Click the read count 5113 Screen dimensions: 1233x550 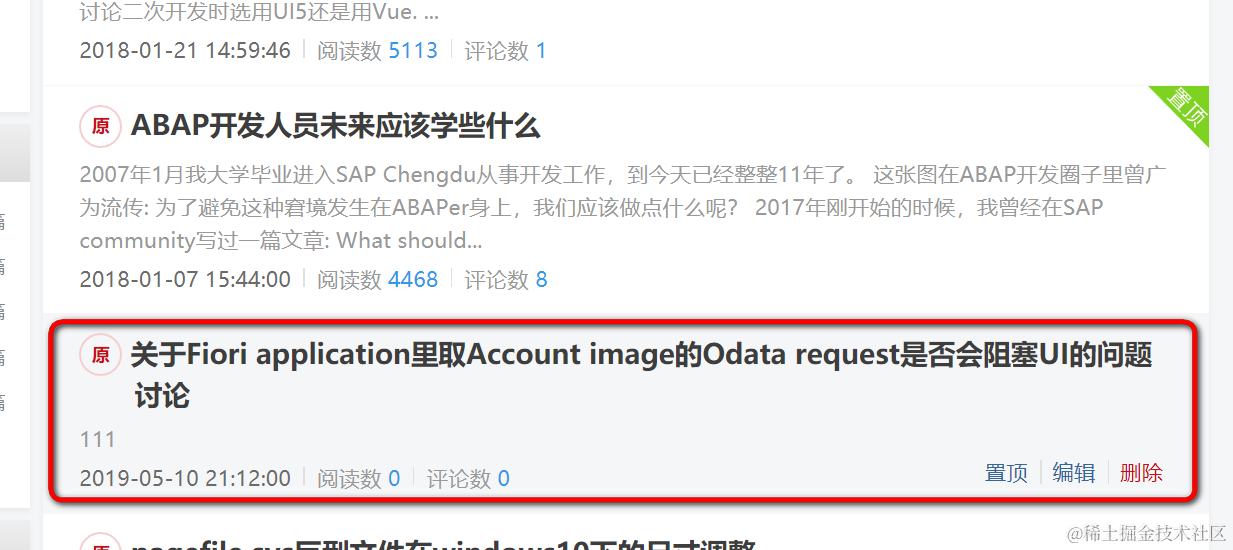[413, 51]
